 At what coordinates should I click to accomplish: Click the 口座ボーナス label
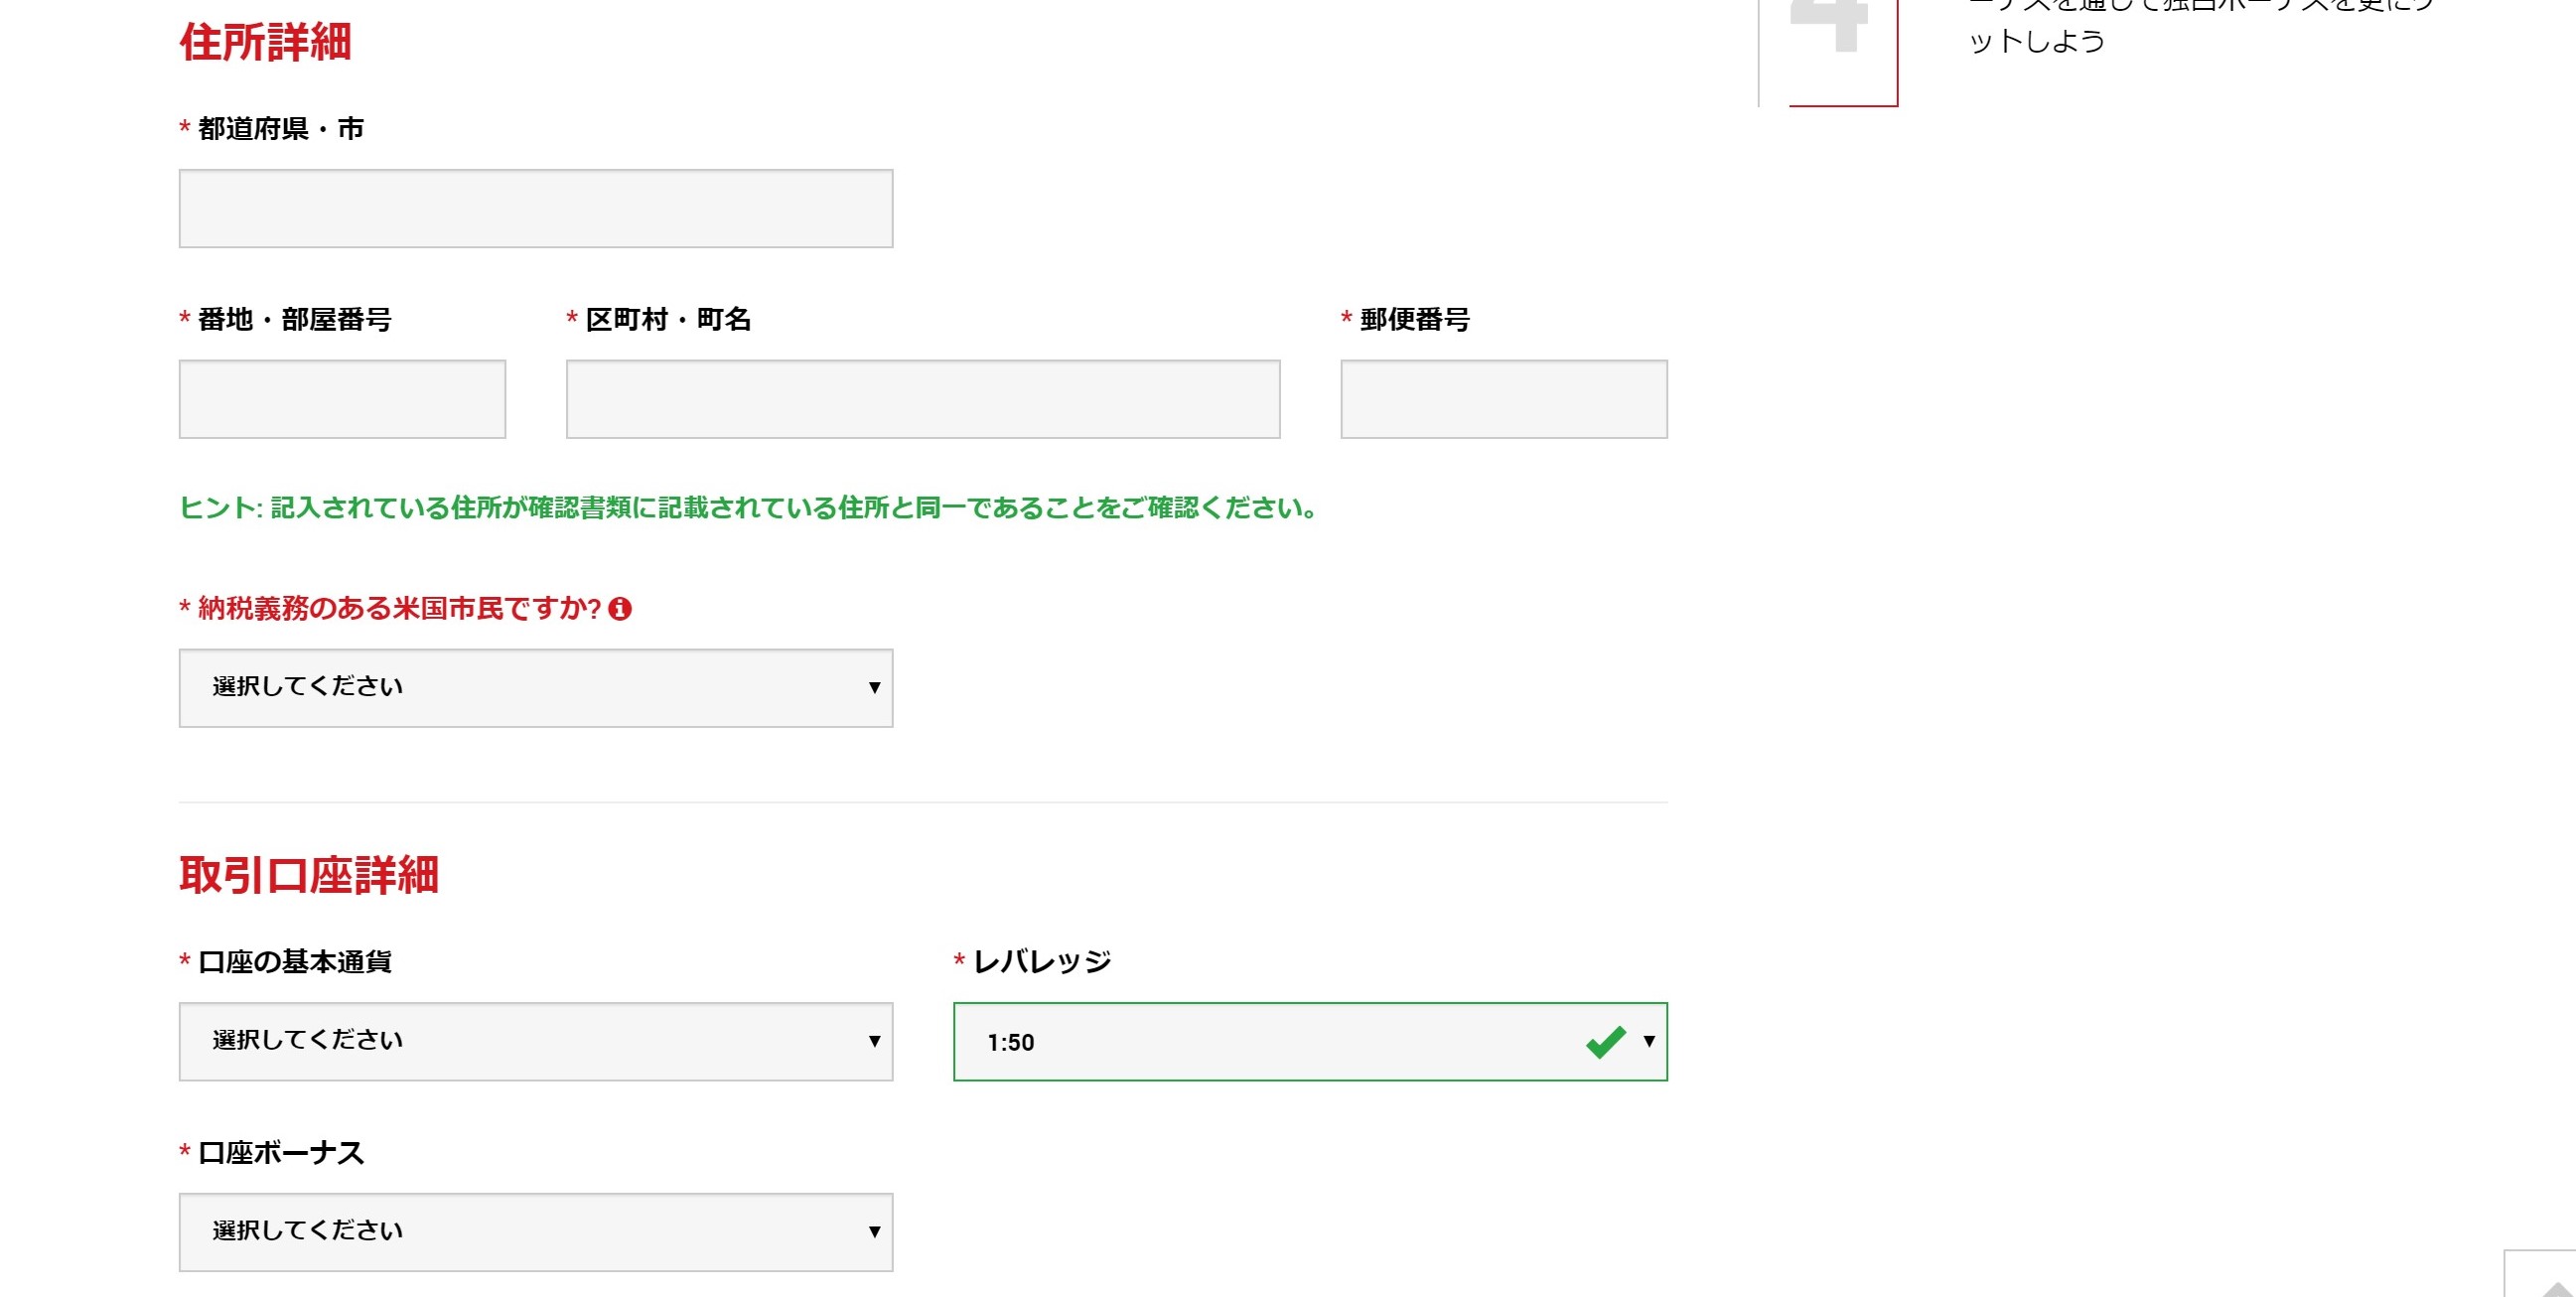[x=280, y=1153]
